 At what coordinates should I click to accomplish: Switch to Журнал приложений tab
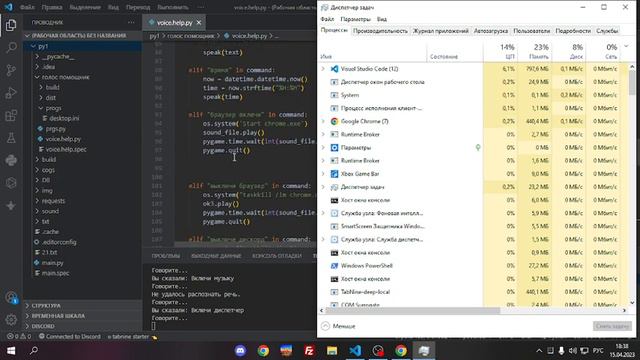[x=440, y=31]
